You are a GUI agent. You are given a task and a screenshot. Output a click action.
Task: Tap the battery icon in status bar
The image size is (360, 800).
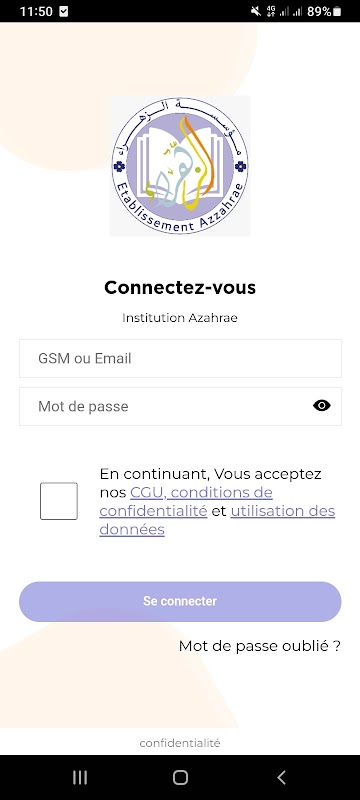337,11
